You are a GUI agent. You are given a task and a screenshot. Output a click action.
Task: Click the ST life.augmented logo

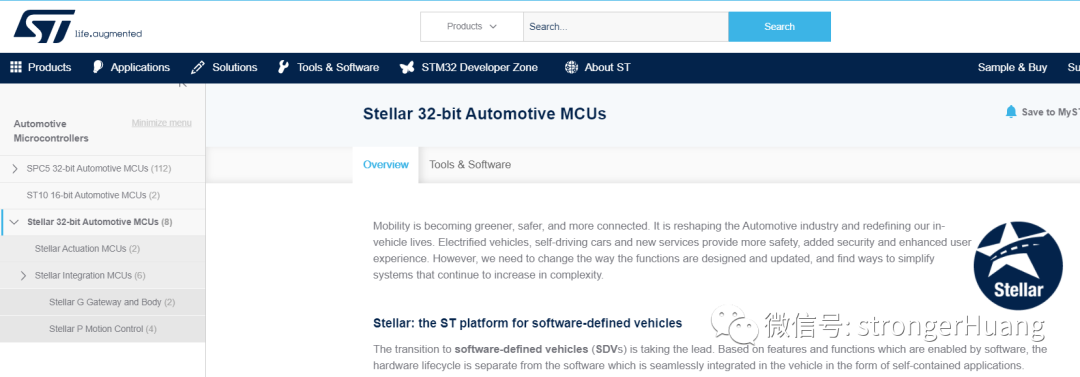tap(78, 26)
